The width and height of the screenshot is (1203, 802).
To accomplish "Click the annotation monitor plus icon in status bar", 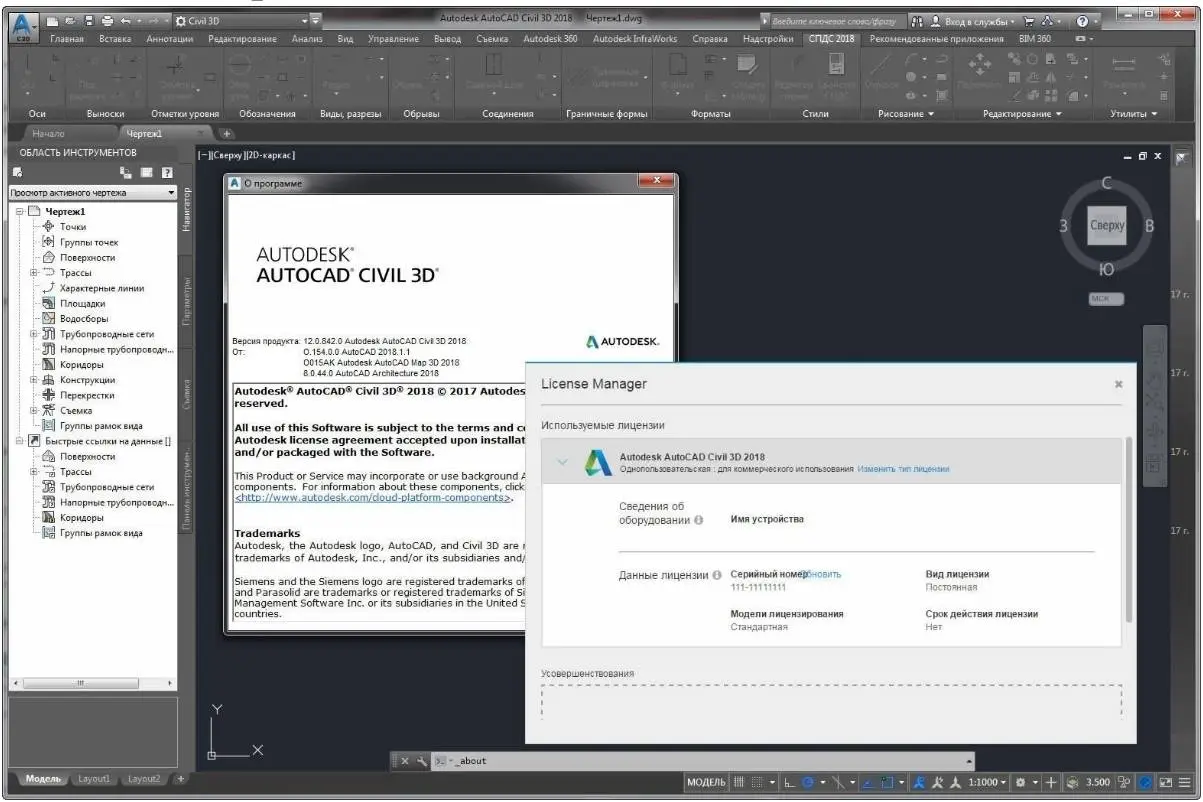I will coord(1051,782).
